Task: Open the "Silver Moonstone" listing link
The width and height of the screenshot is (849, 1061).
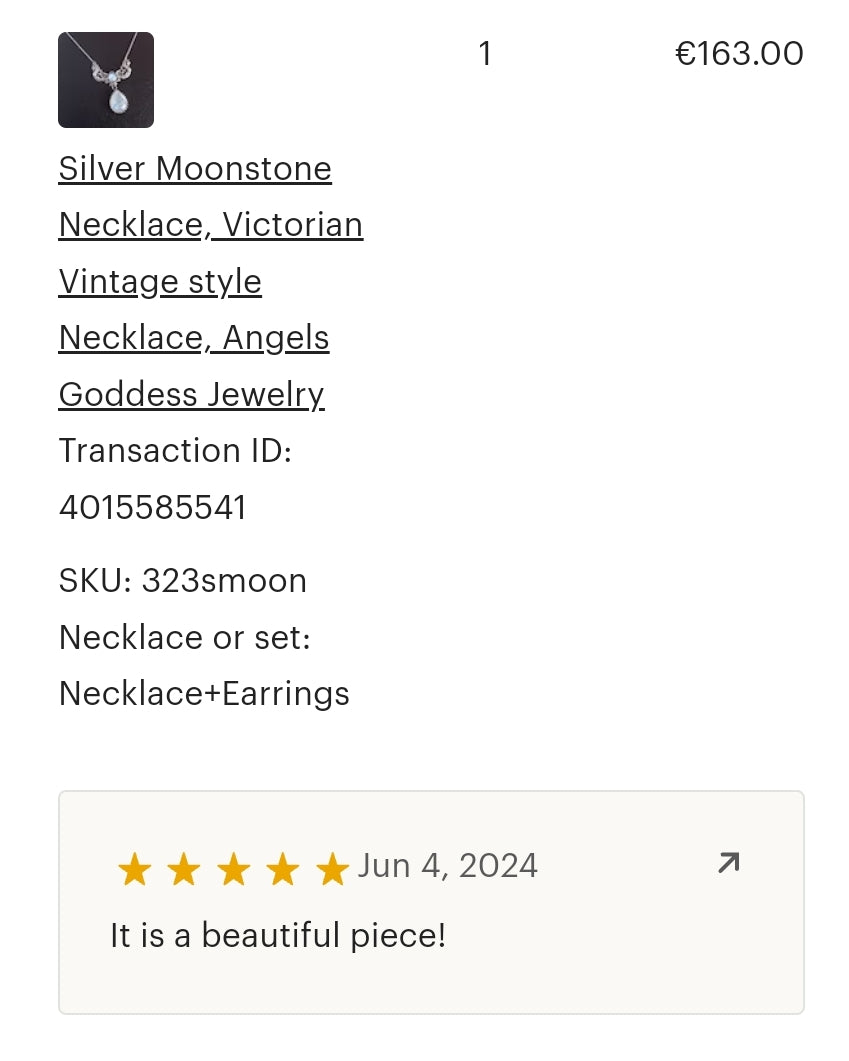Action: click(195, 168)
